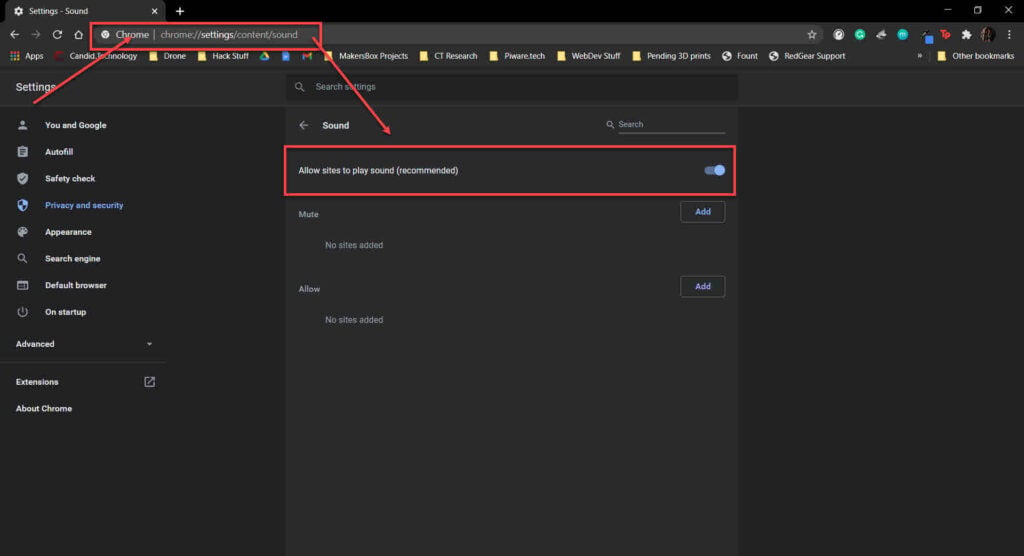This screenshot has height=556, width=1024.
Task: Open the Extensions puzzle piece icon
Action: point(967,35)
